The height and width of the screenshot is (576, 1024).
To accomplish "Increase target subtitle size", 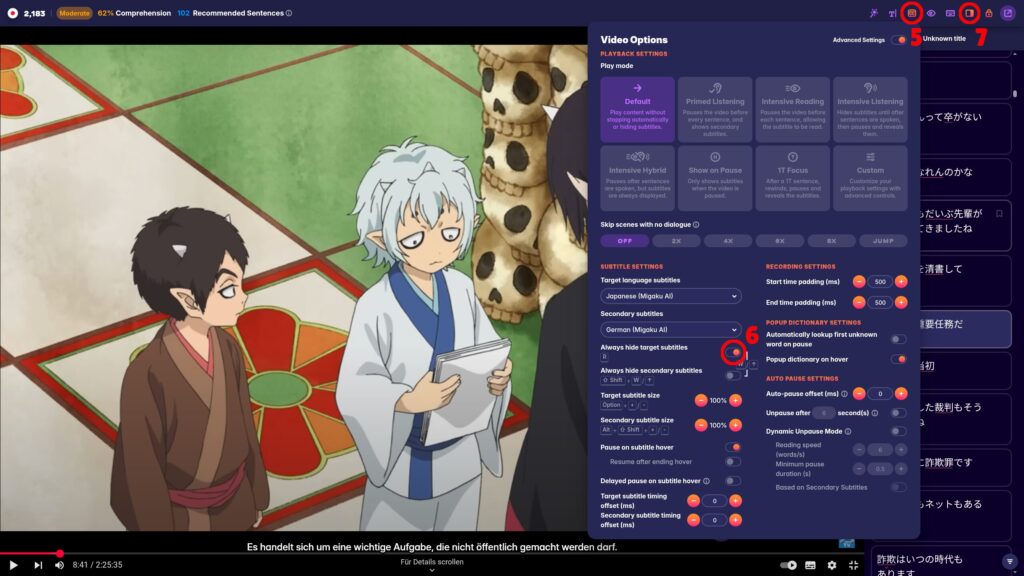I will [735, 400].
